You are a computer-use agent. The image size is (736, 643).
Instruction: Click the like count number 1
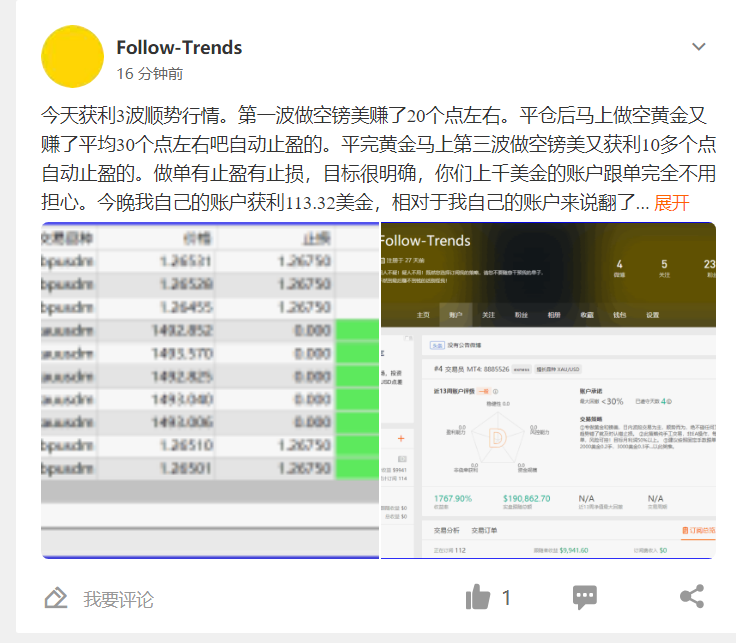point(506,598)
